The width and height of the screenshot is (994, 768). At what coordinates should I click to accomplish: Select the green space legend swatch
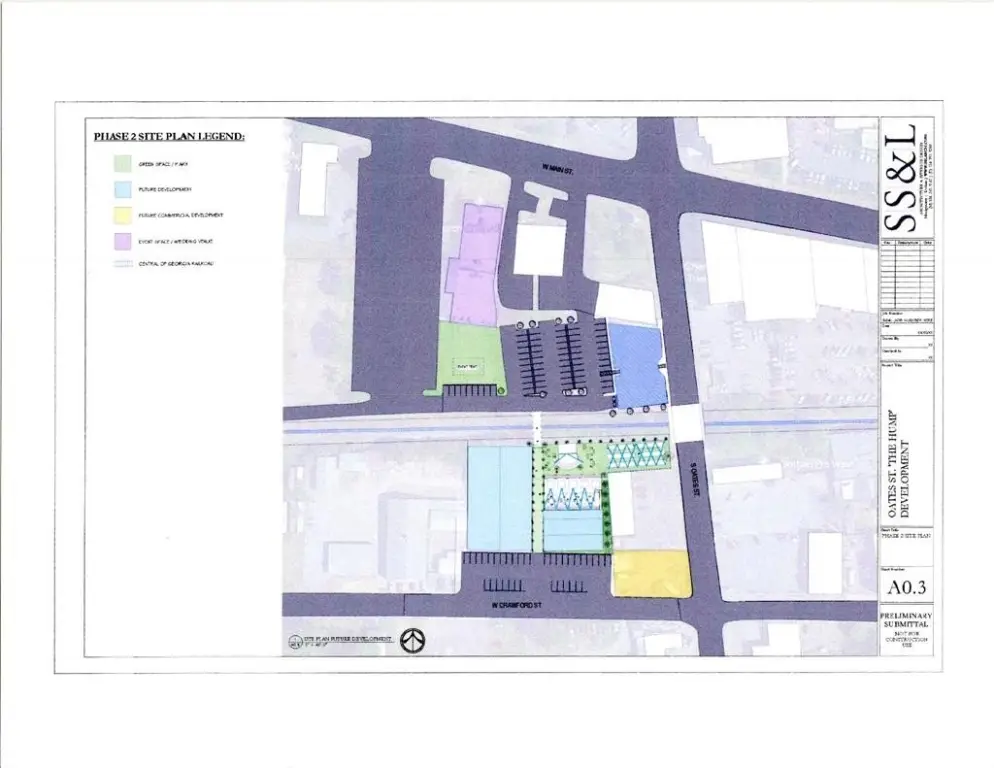[x=123, y=163]
